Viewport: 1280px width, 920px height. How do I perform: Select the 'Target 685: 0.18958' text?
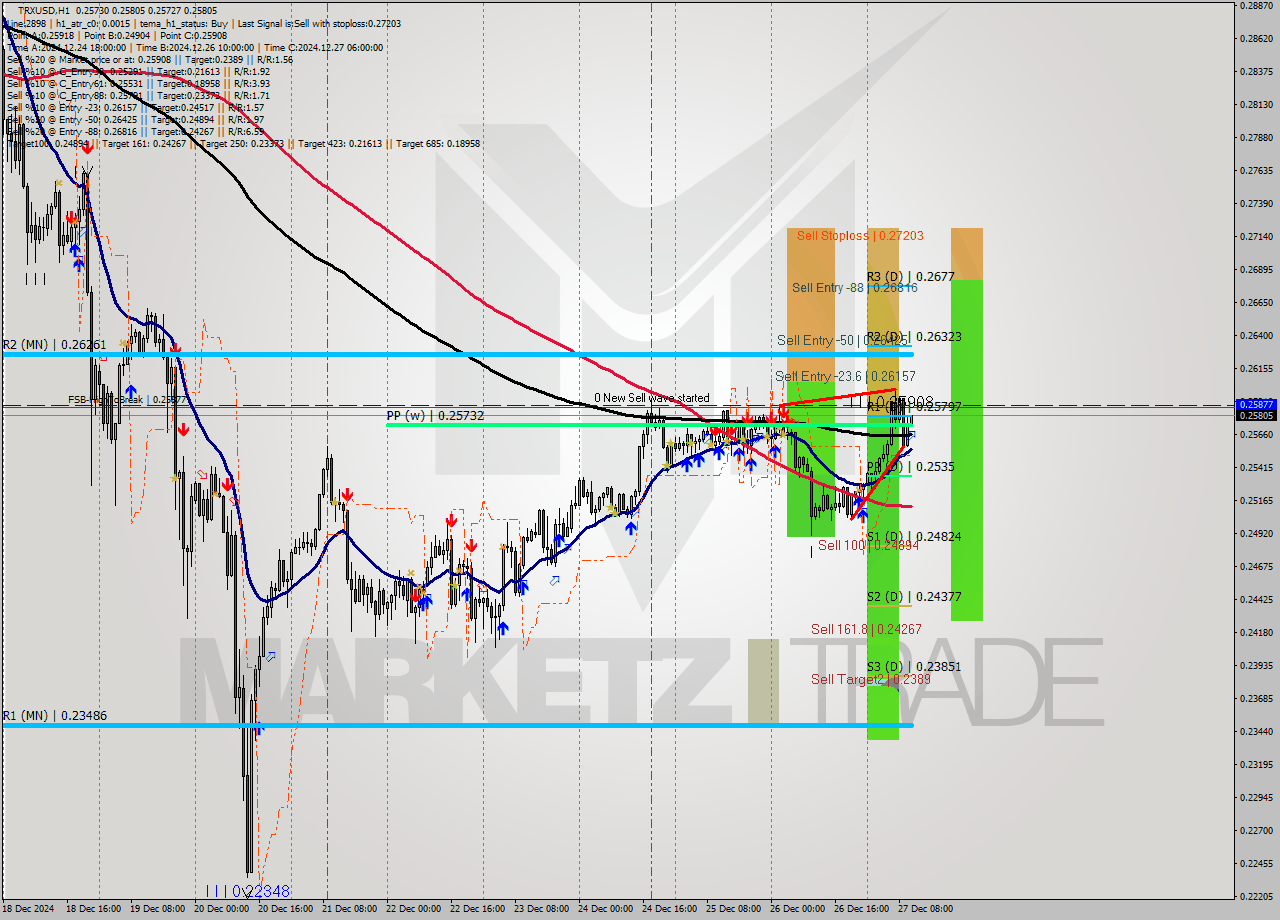pyautogui.click(x=438, y=143)
